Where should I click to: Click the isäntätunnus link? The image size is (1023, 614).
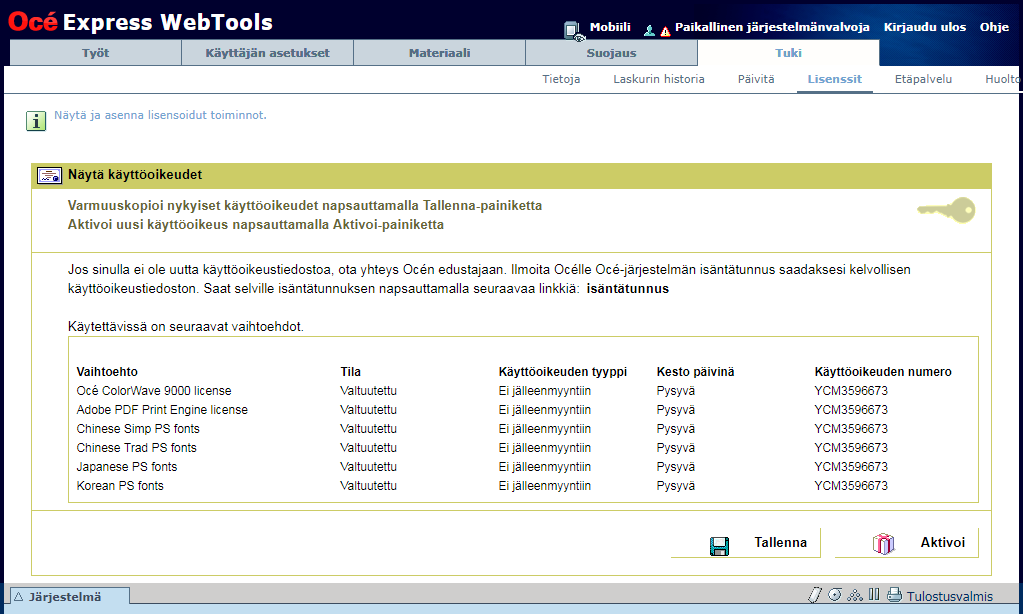628,288
